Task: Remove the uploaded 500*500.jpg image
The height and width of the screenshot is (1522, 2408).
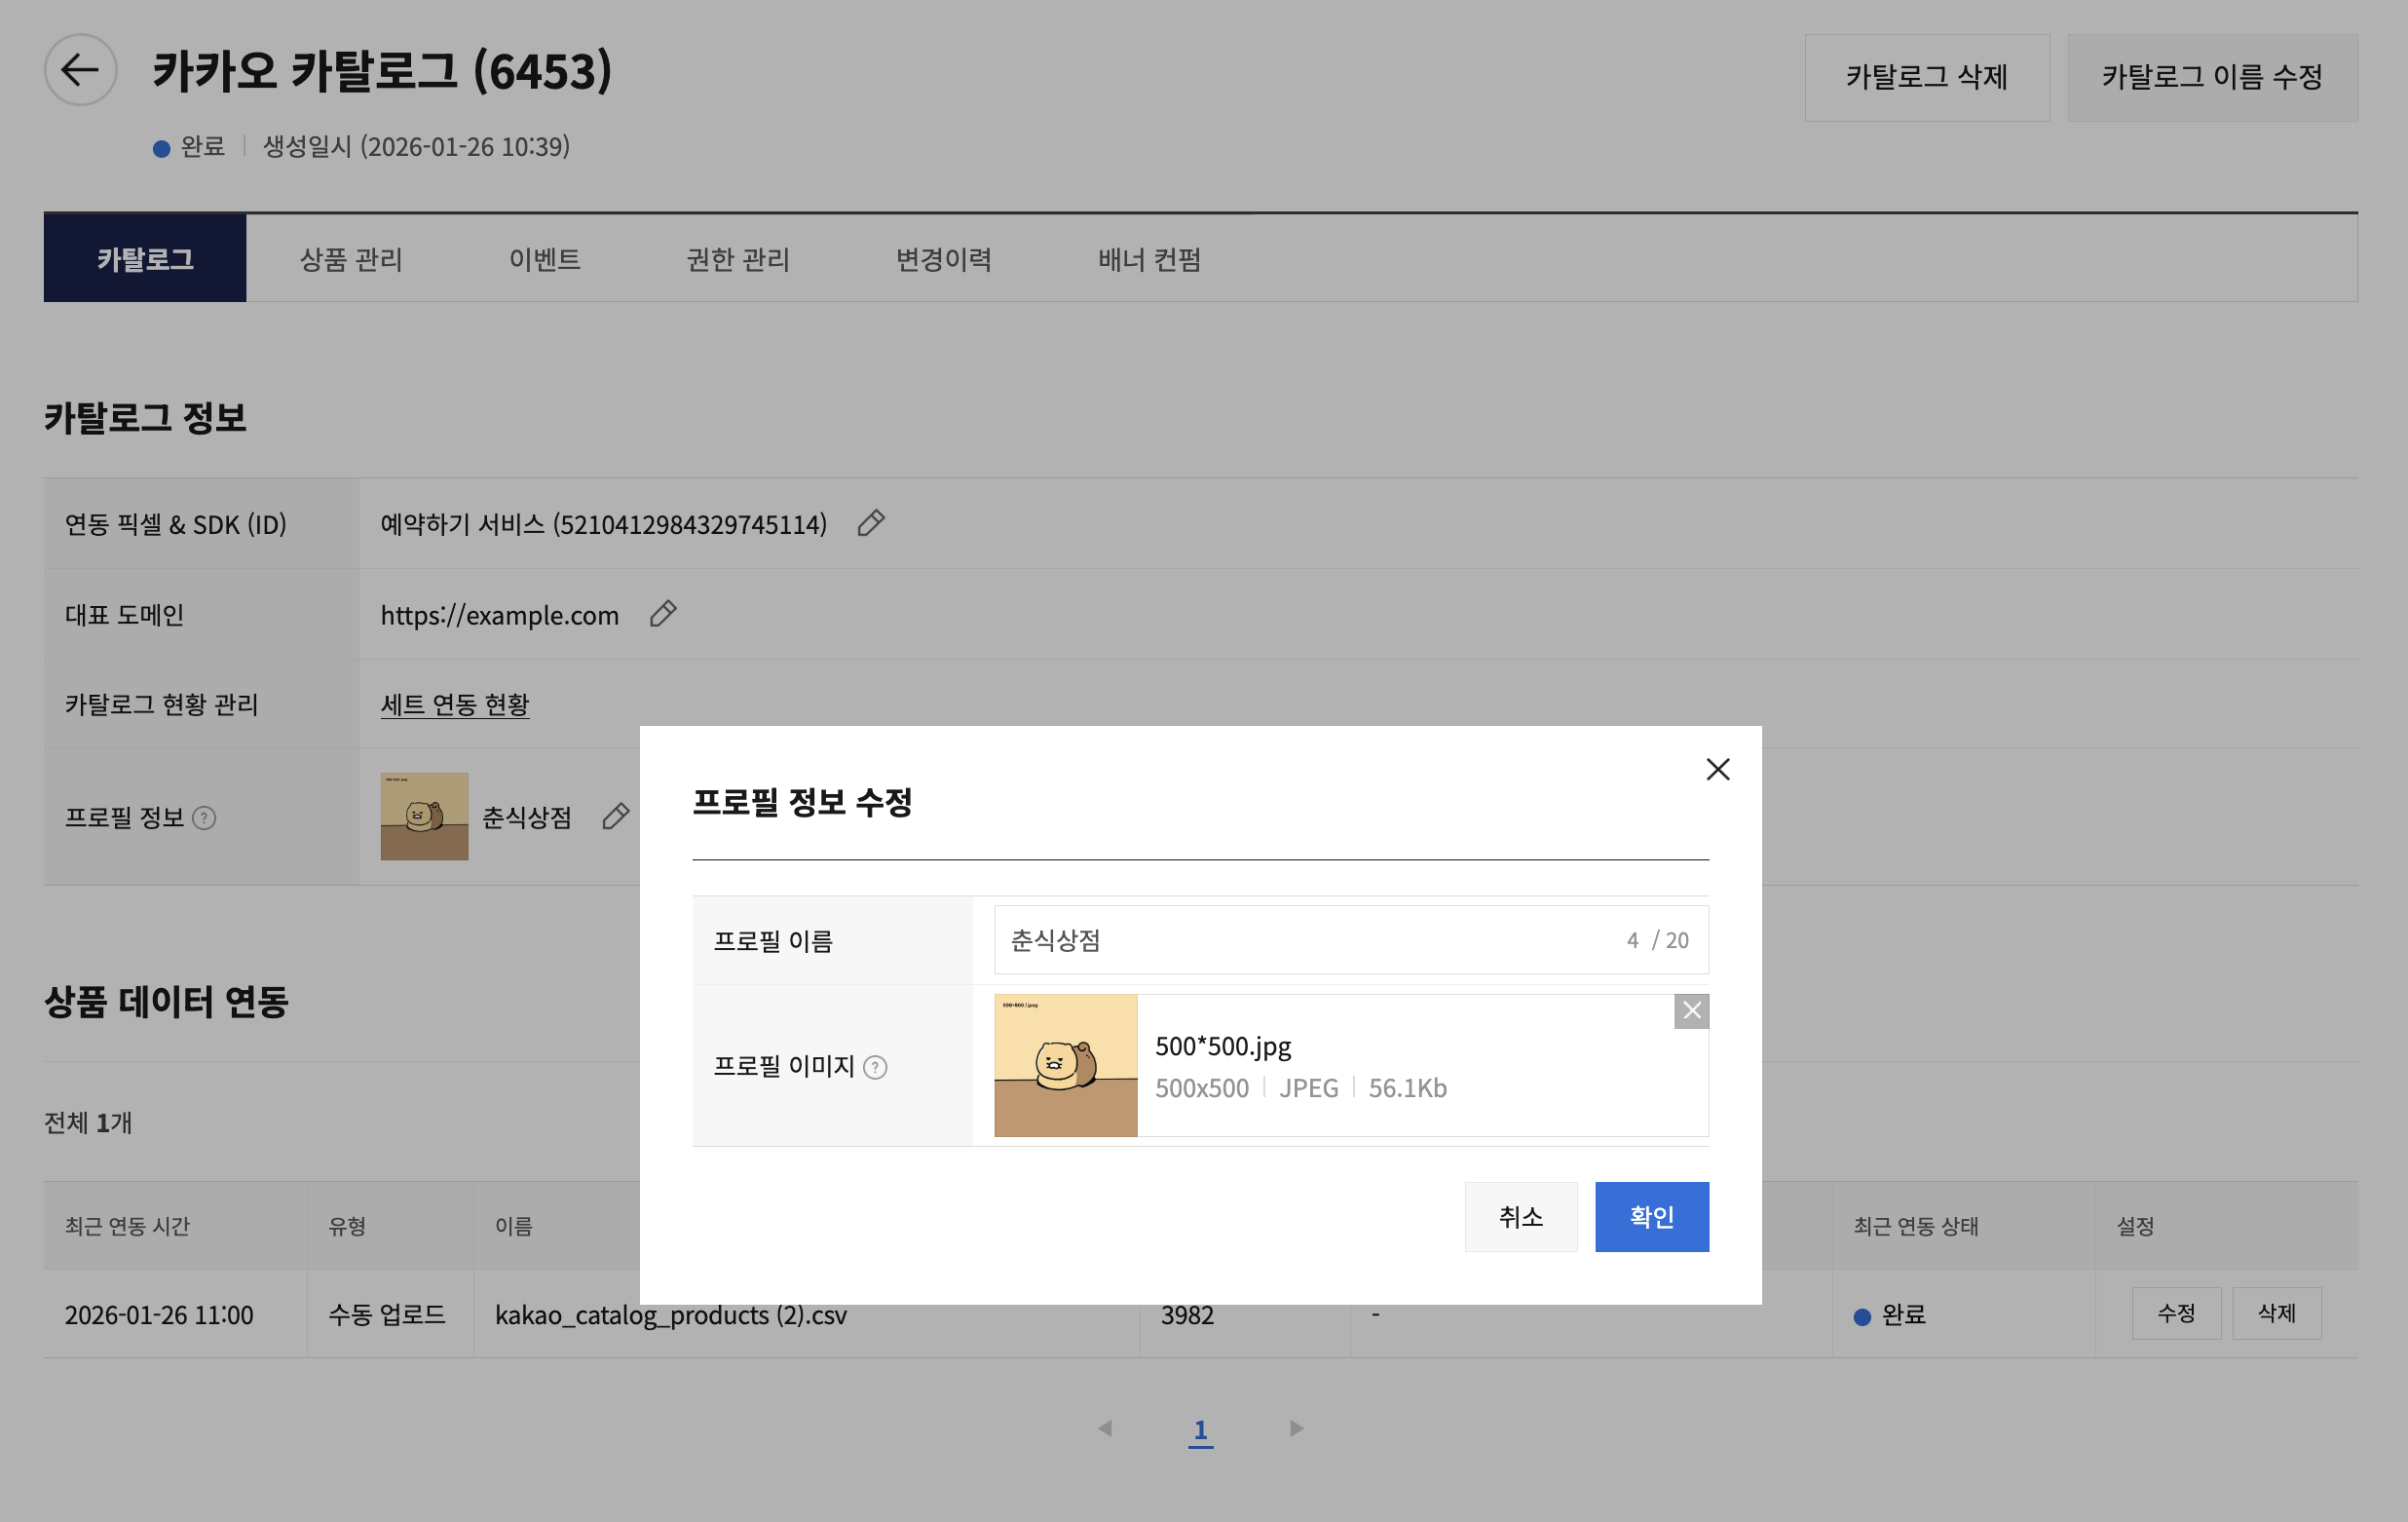Action: point(1691,1011)
